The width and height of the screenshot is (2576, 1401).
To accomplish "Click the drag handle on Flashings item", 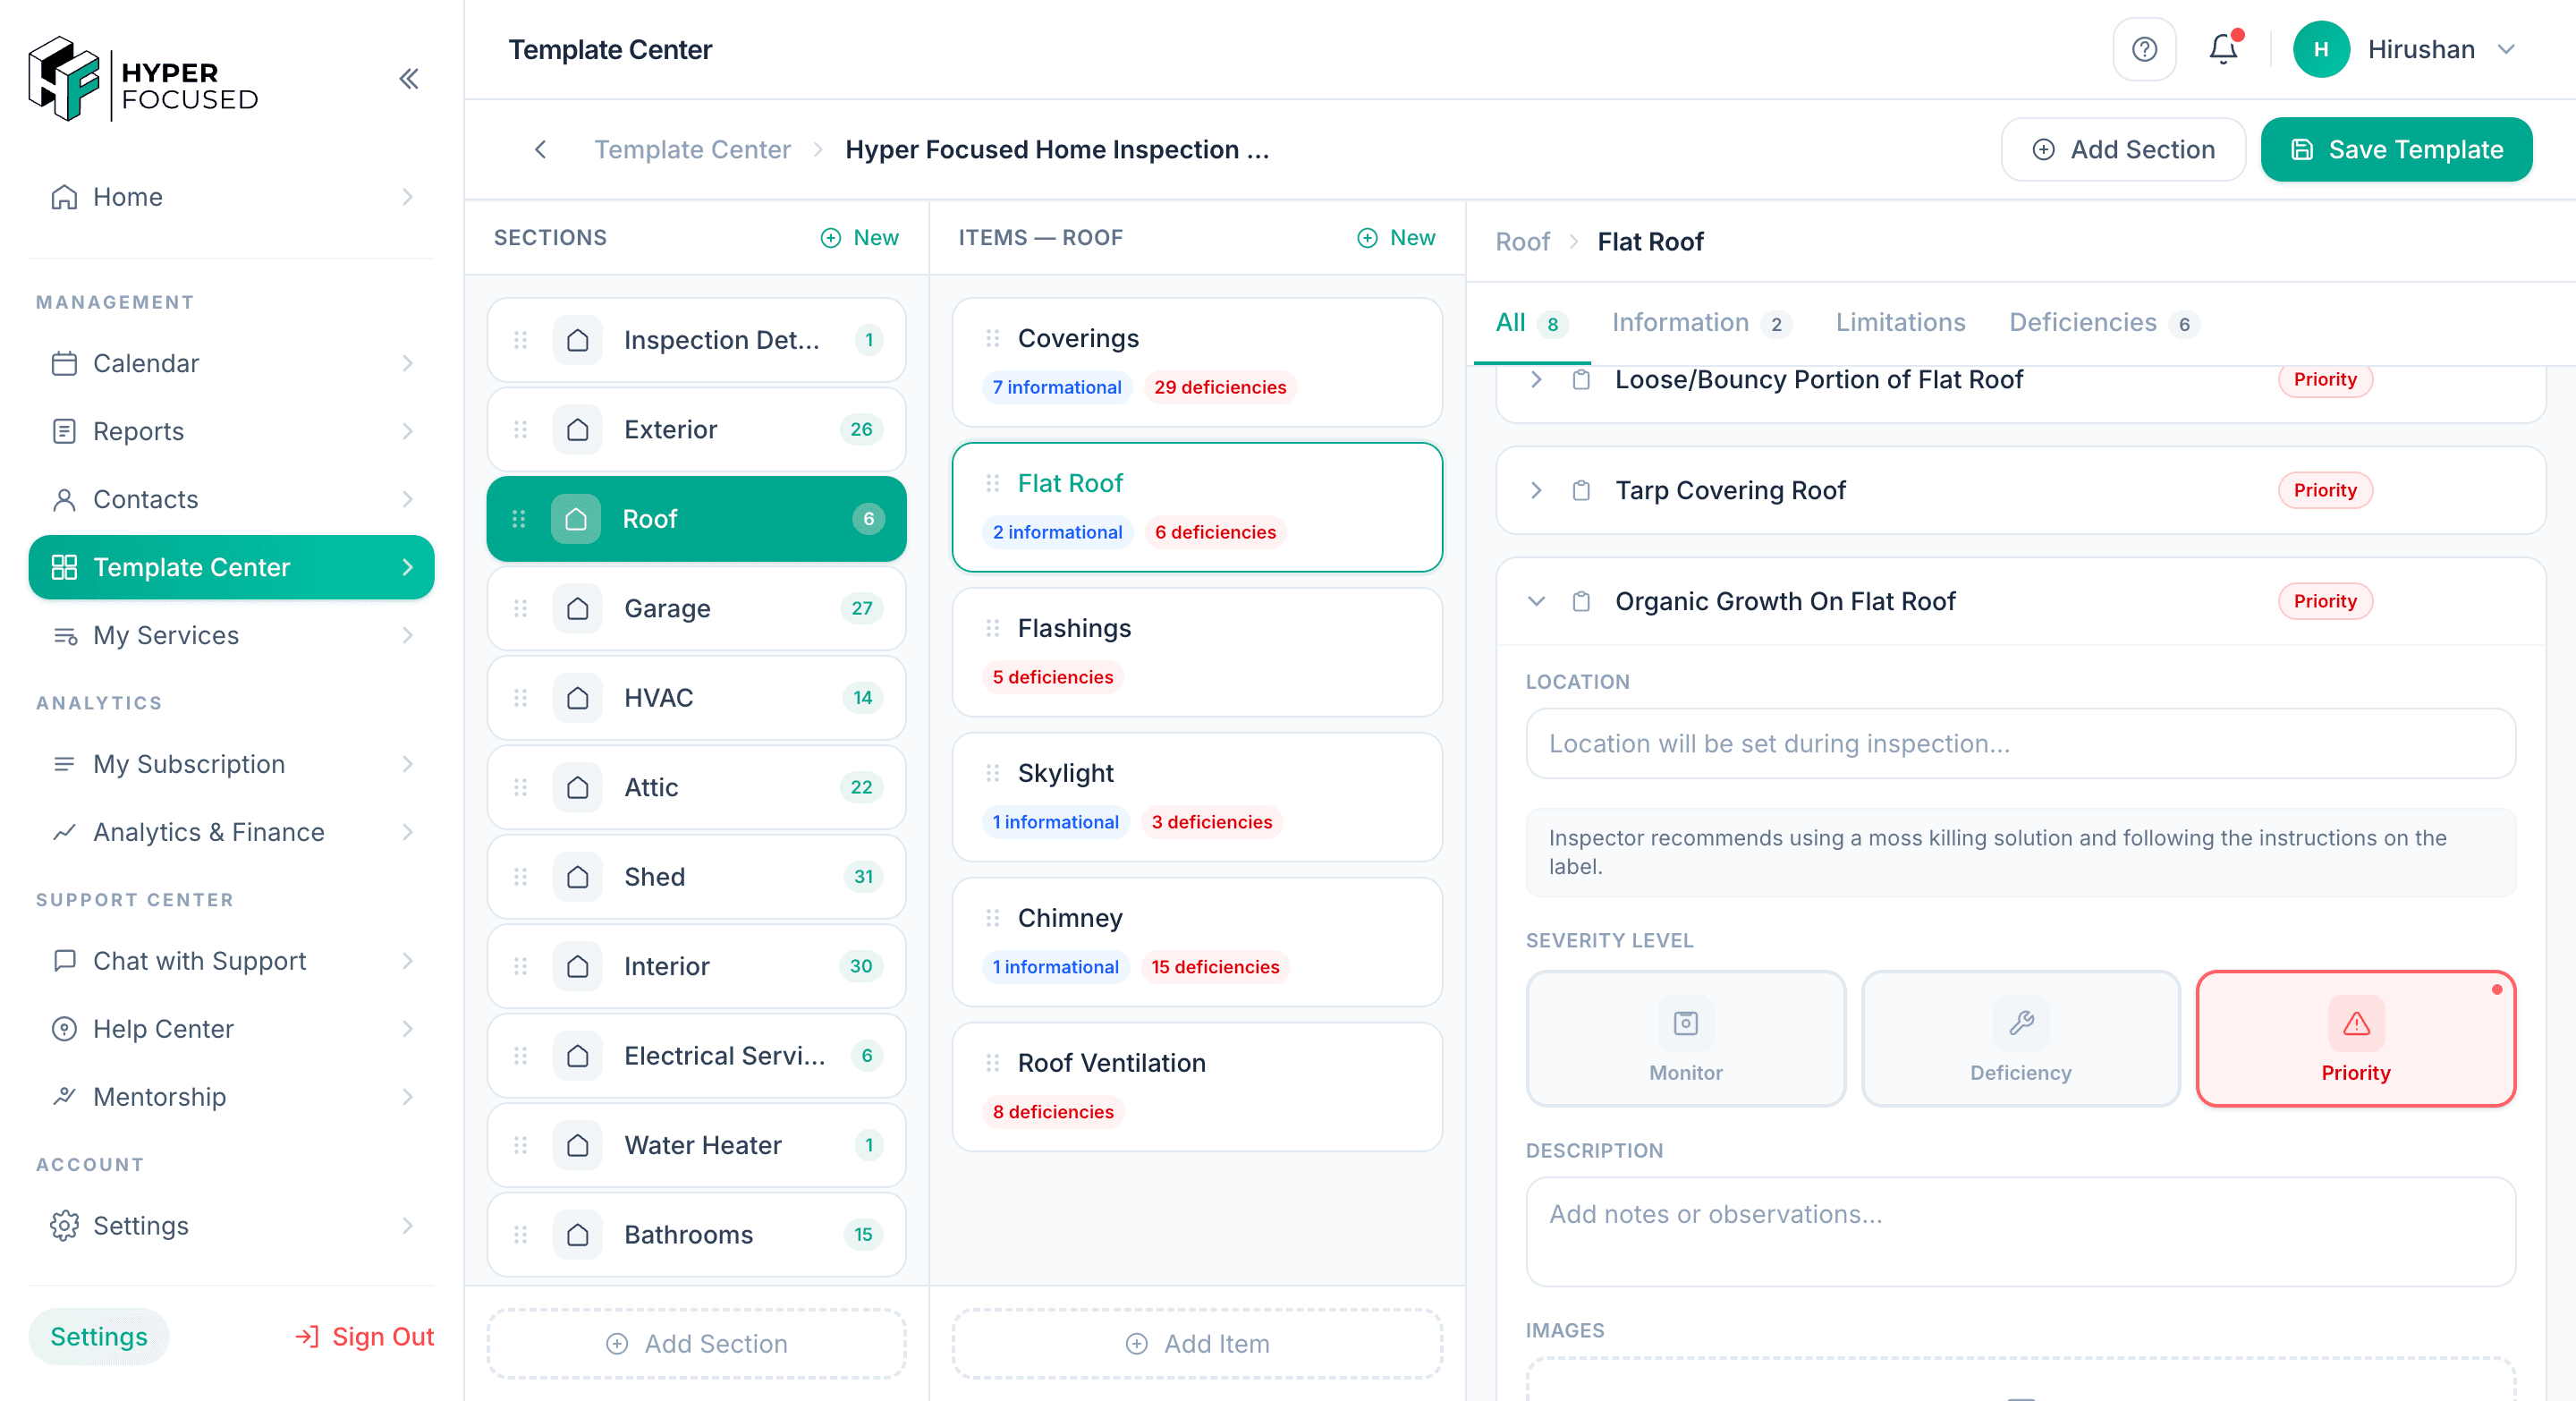I will [x=992, y=628].
